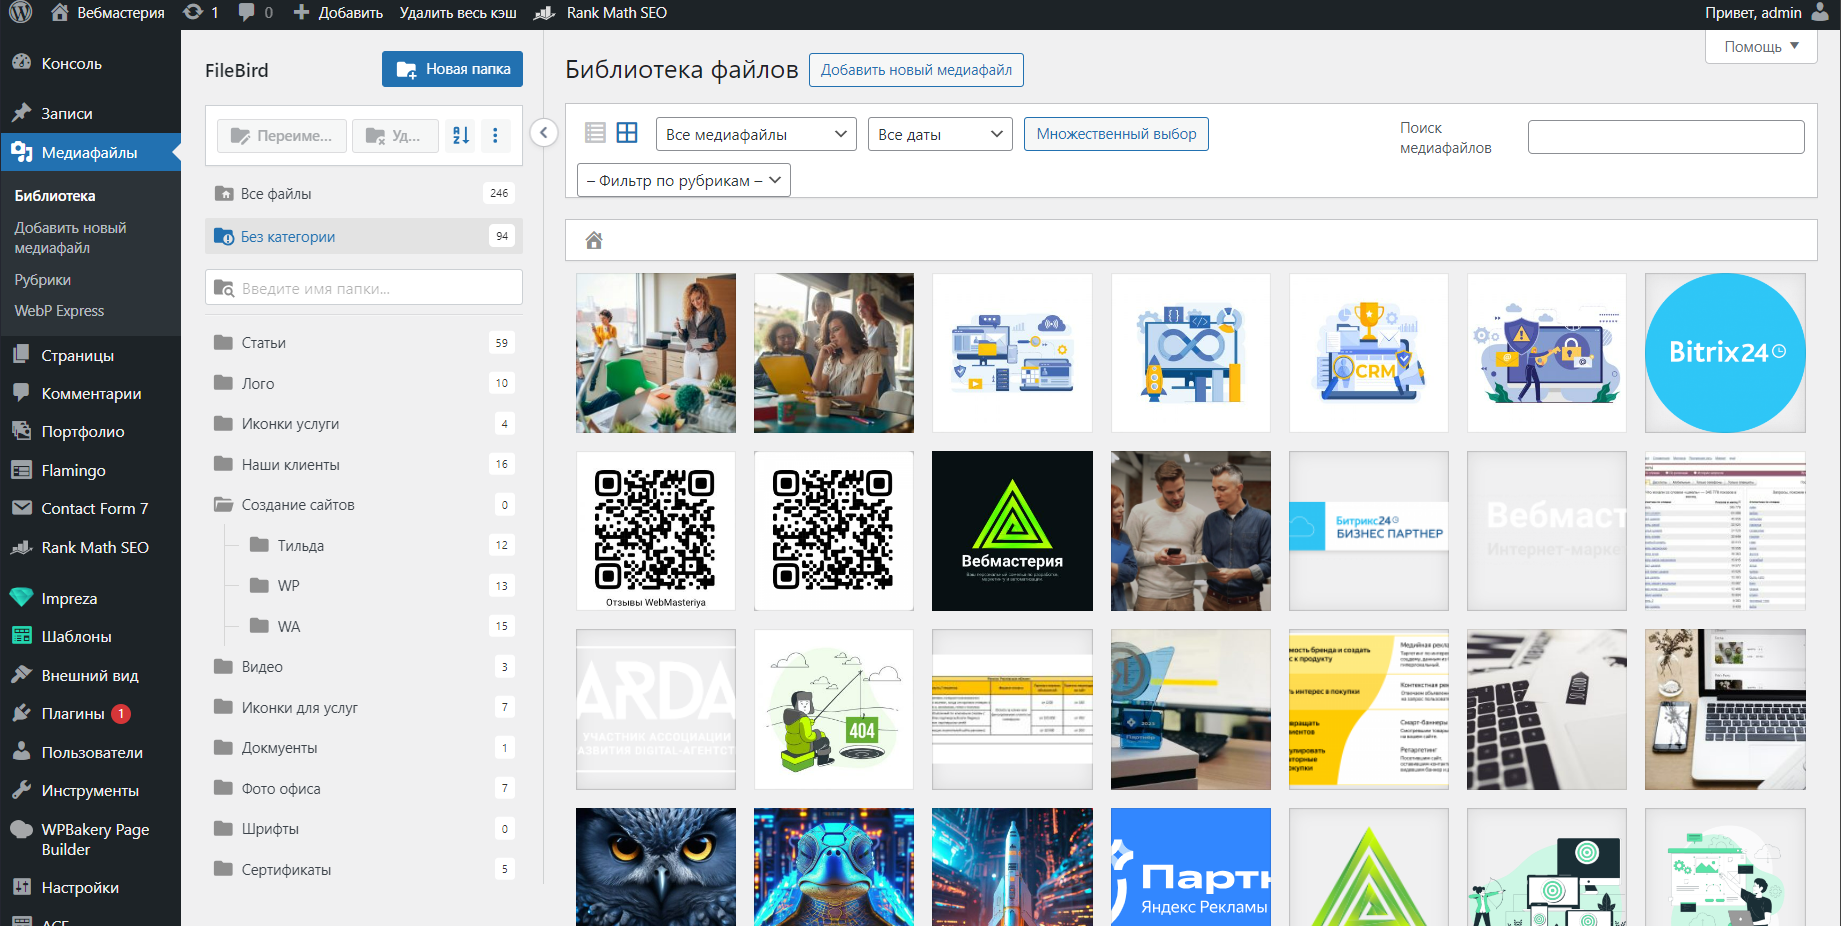This screenshot has height=926, width=1841.
Task: Select the owl image thumbnail
Action: click(656, 867)
